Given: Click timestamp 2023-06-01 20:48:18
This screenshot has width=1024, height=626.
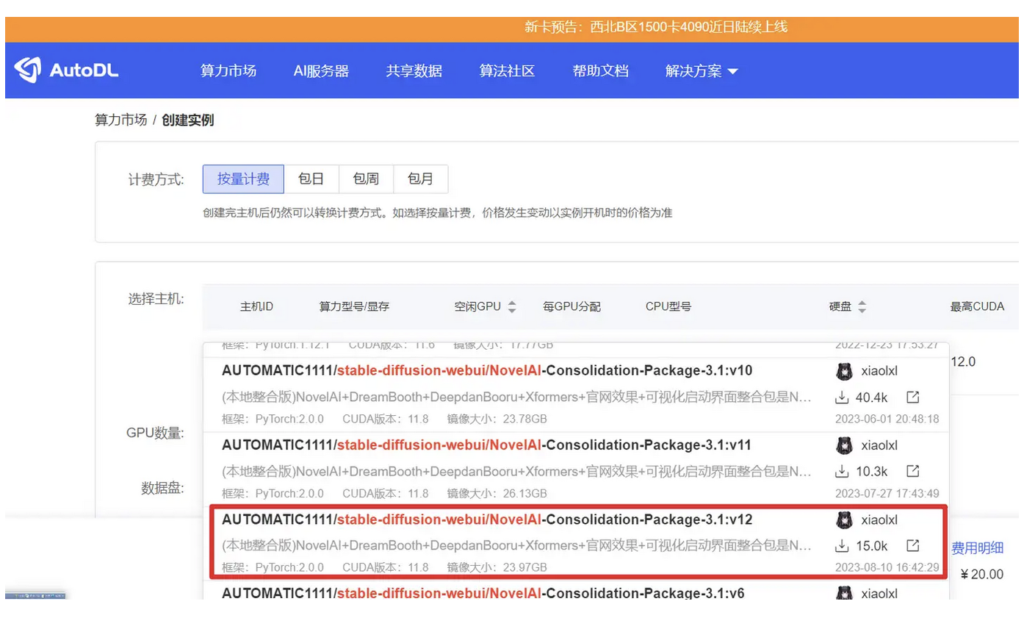Looking at the screenshot, I should [x=887, y=419].
